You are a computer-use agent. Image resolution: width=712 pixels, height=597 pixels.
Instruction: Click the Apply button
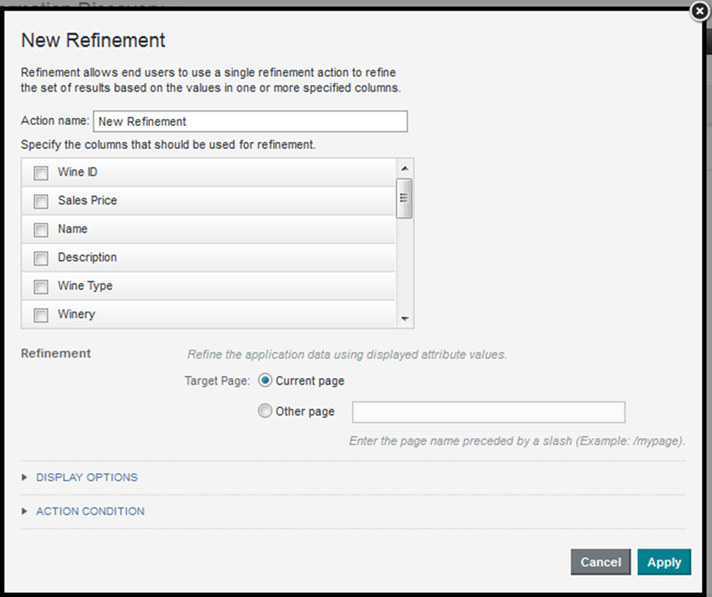tap(664, 562)
